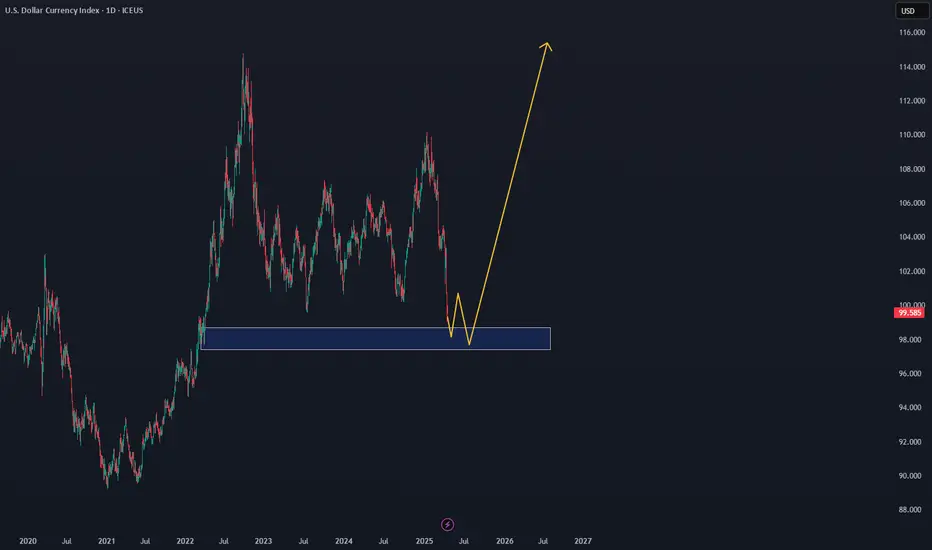932x550 pixels.
Task: Click the 98.000 price axis label
Action: [910, 340]
